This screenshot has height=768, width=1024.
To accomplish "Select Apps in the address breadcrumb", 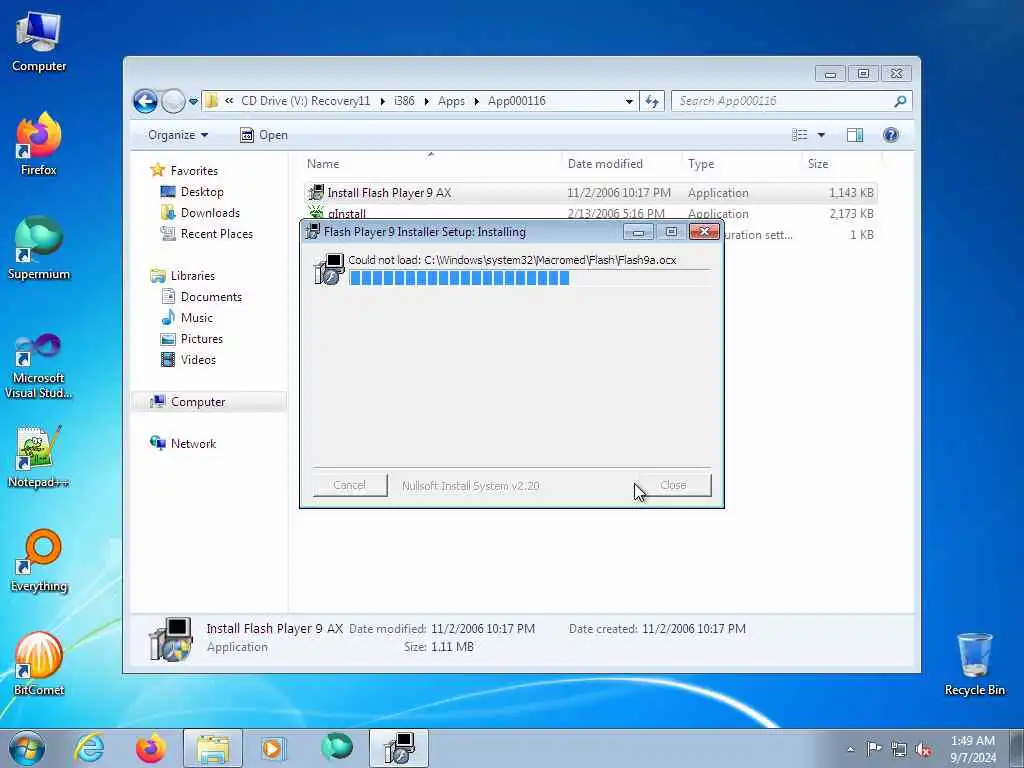I will [x=451, y=101].
